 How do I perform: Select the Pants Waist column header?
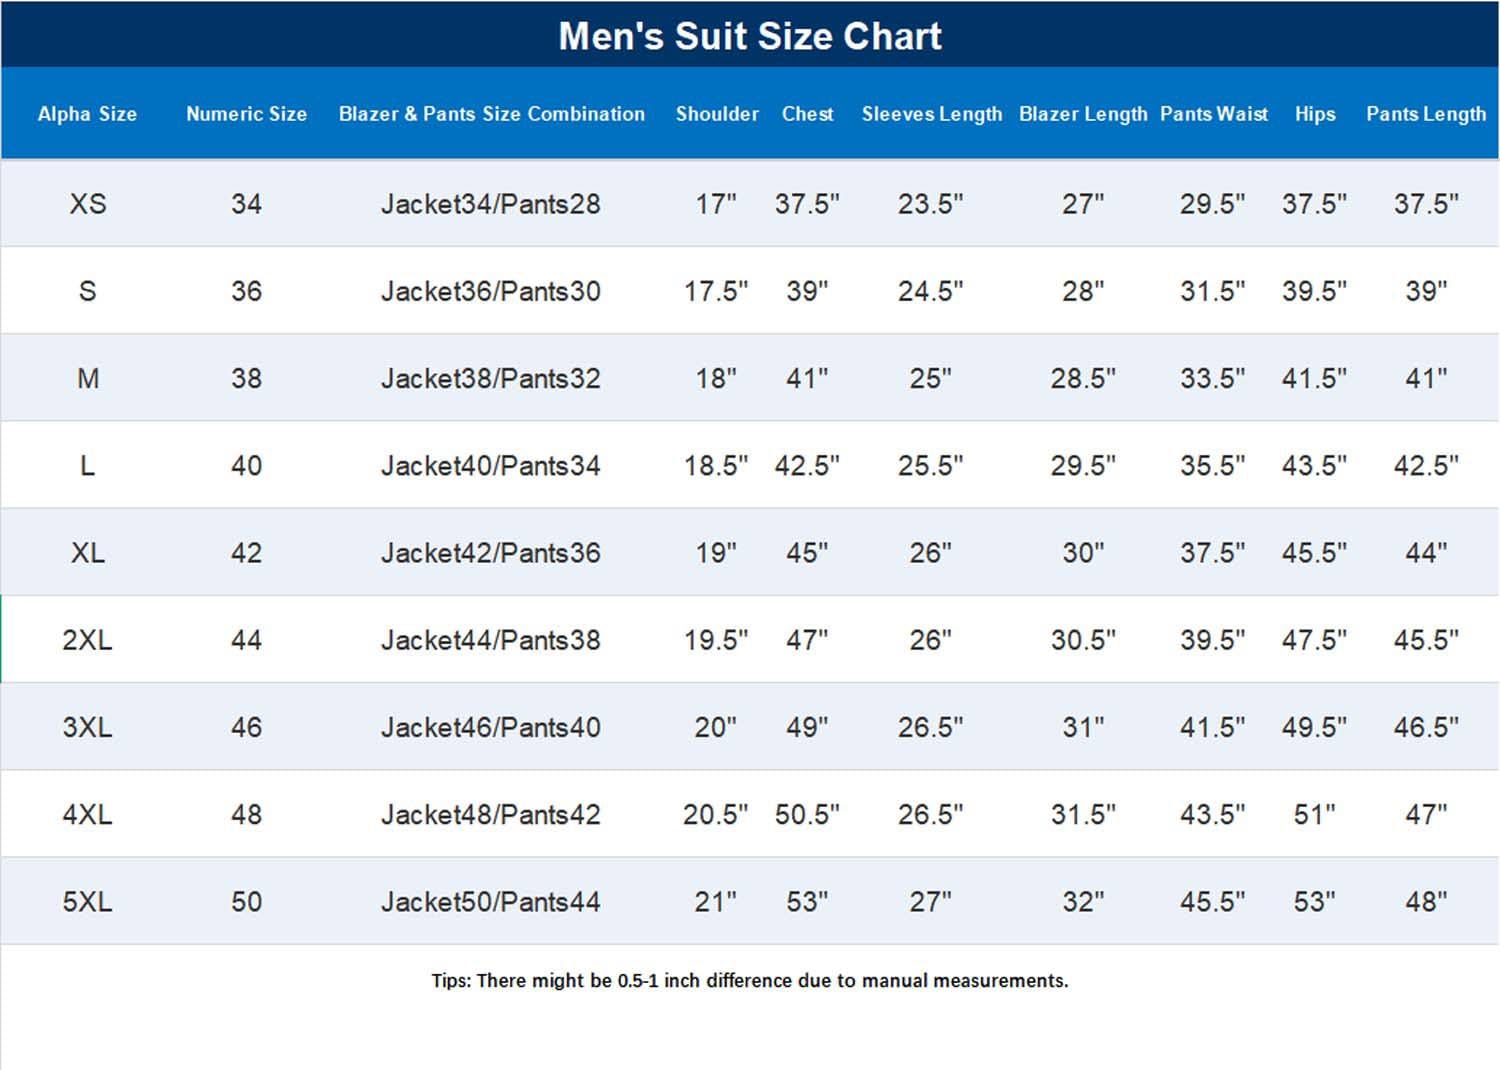(x=1214, y=114)
